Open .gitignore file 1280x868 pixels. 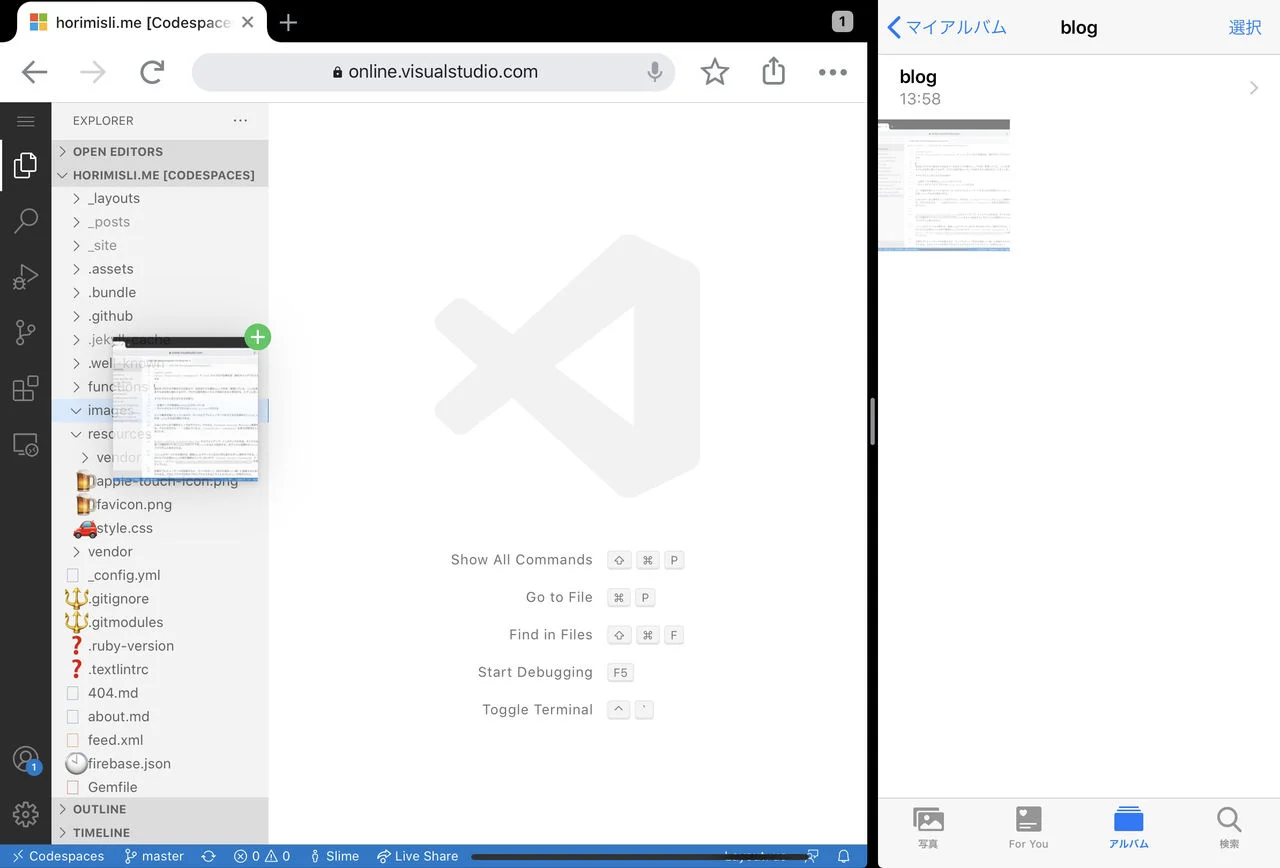(x=160, y=598)
